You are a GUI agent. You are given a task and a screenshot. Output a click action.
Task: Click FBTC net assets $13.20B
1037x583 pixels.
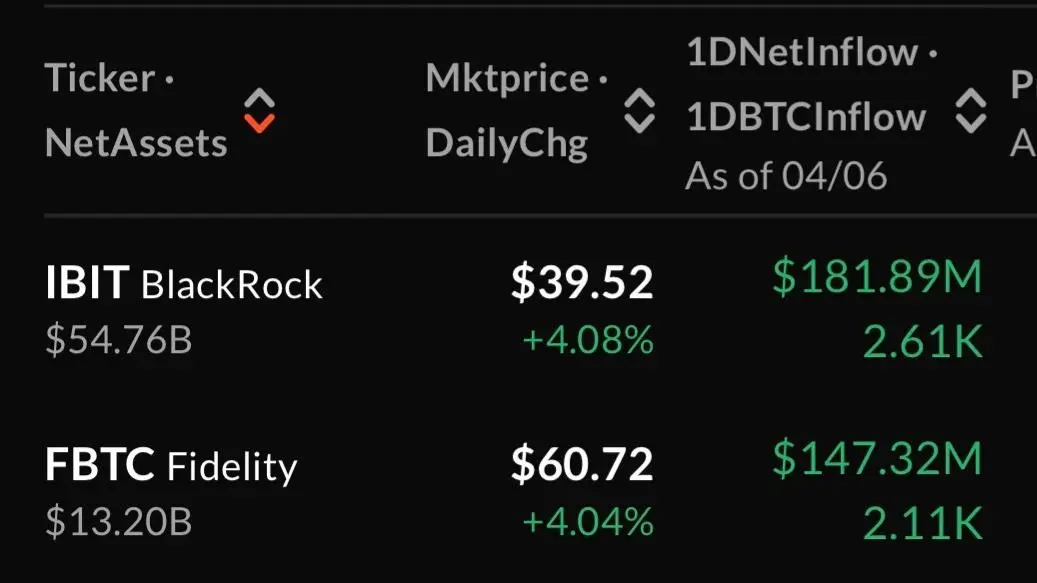pyautogui.click(x=118, y=522)
